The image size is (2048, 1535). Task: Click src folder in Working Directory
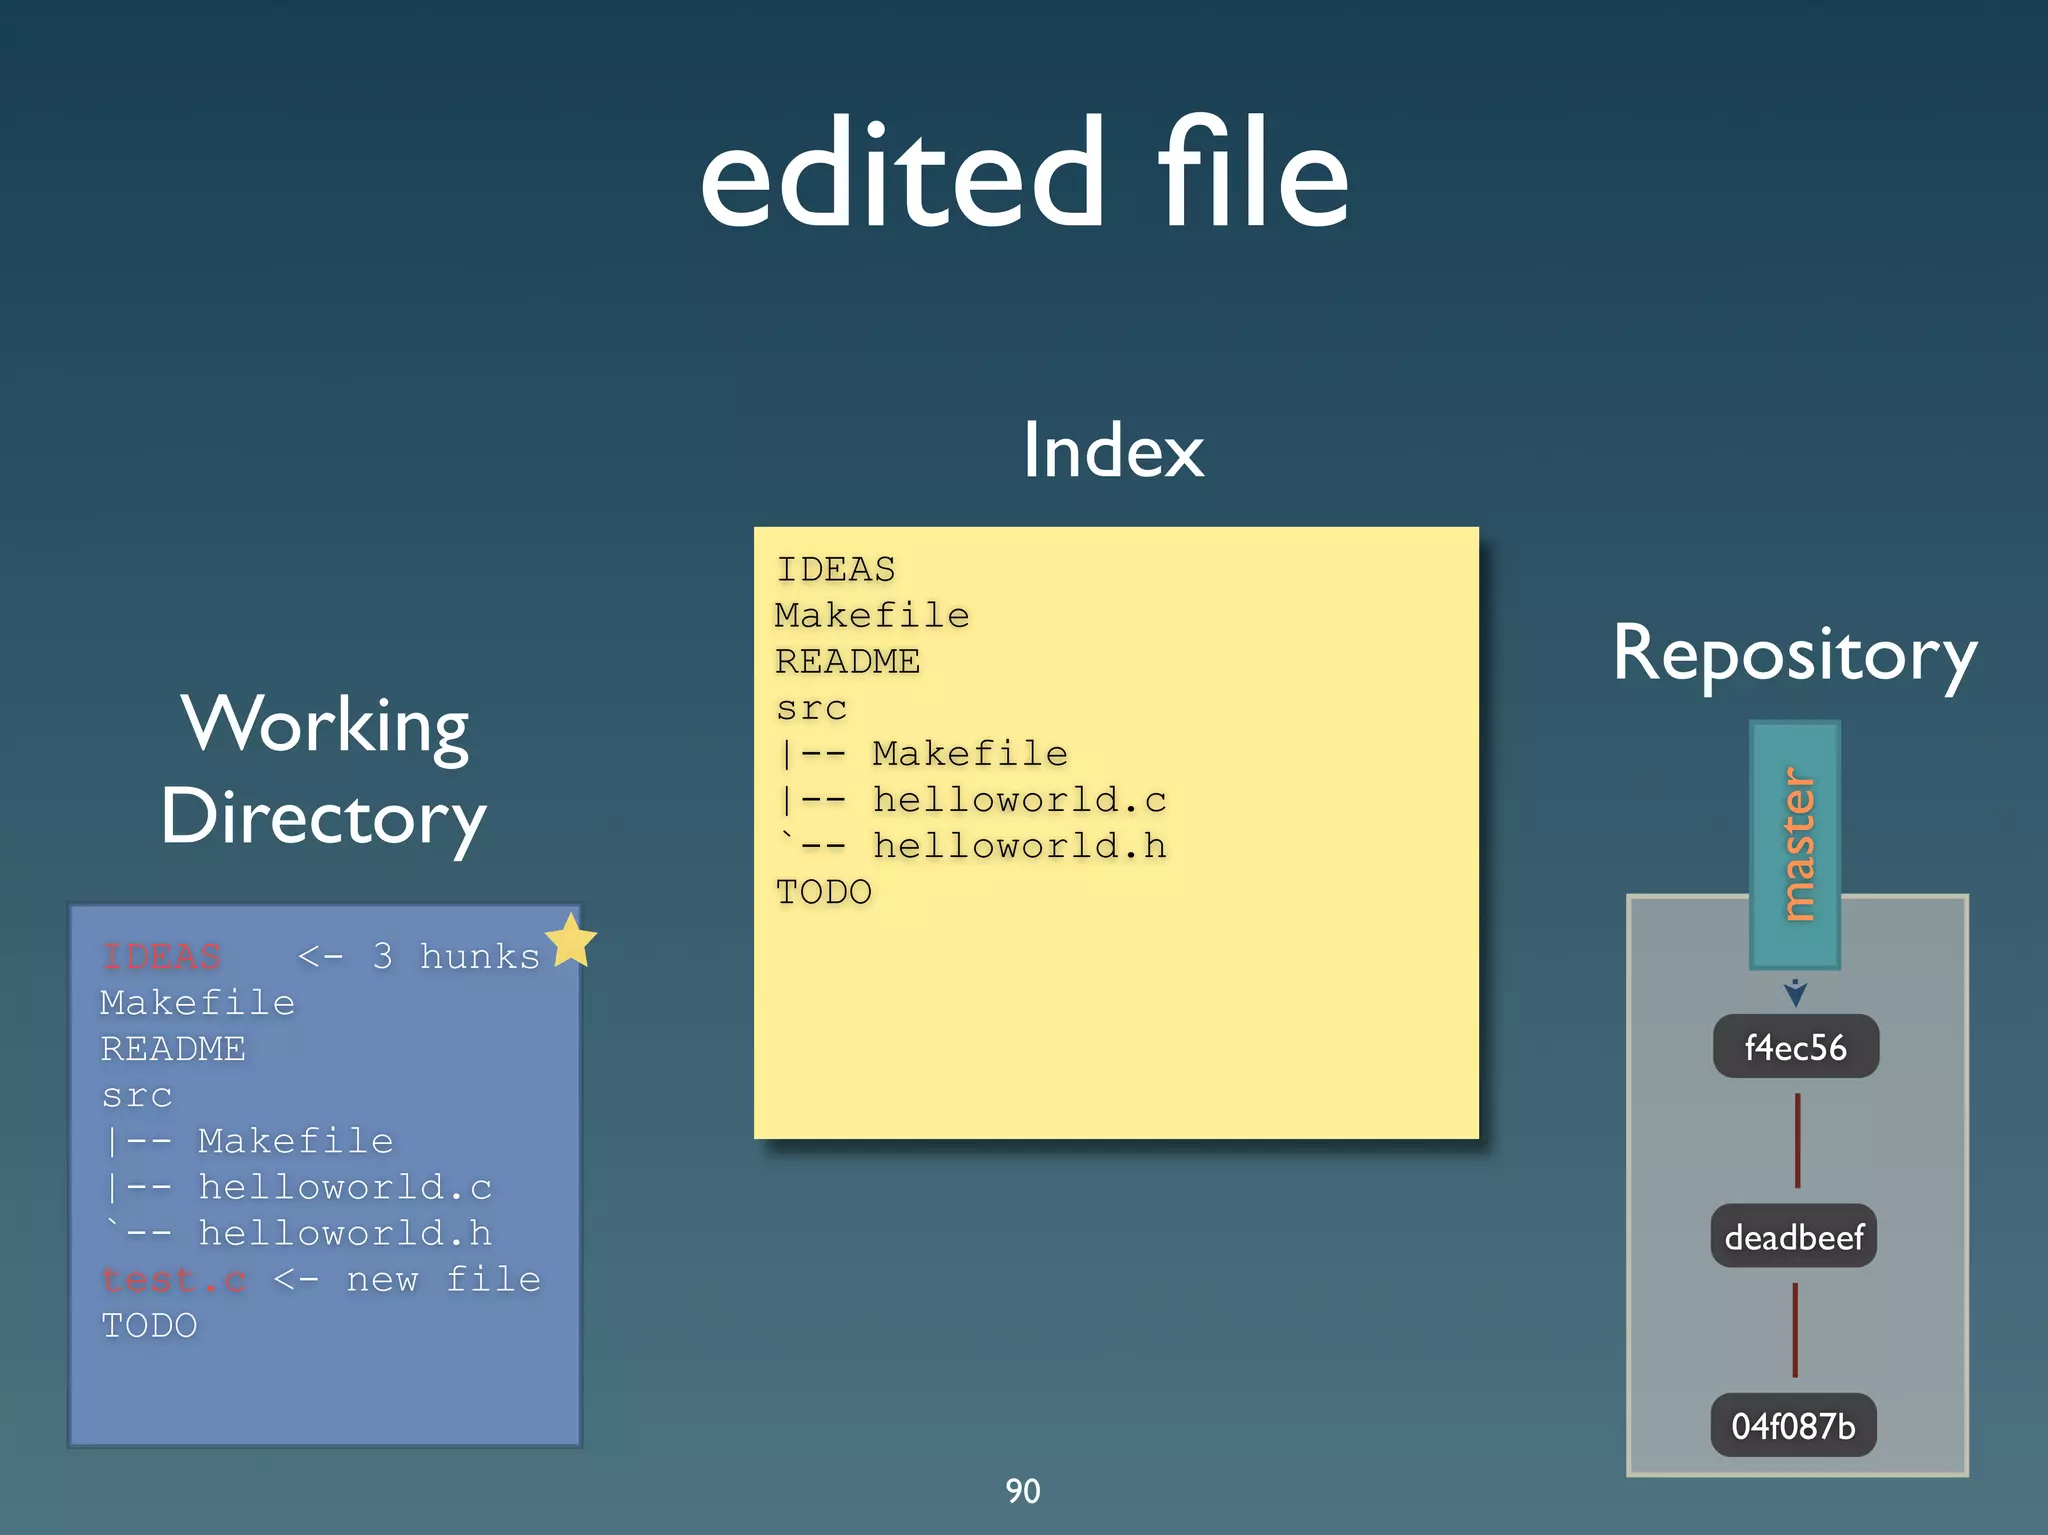(137, 1095)
